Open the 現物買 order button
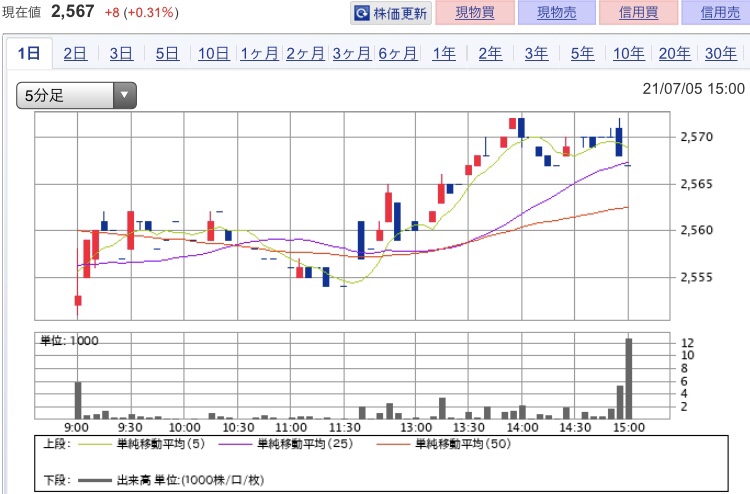 [x=475, y=12]
